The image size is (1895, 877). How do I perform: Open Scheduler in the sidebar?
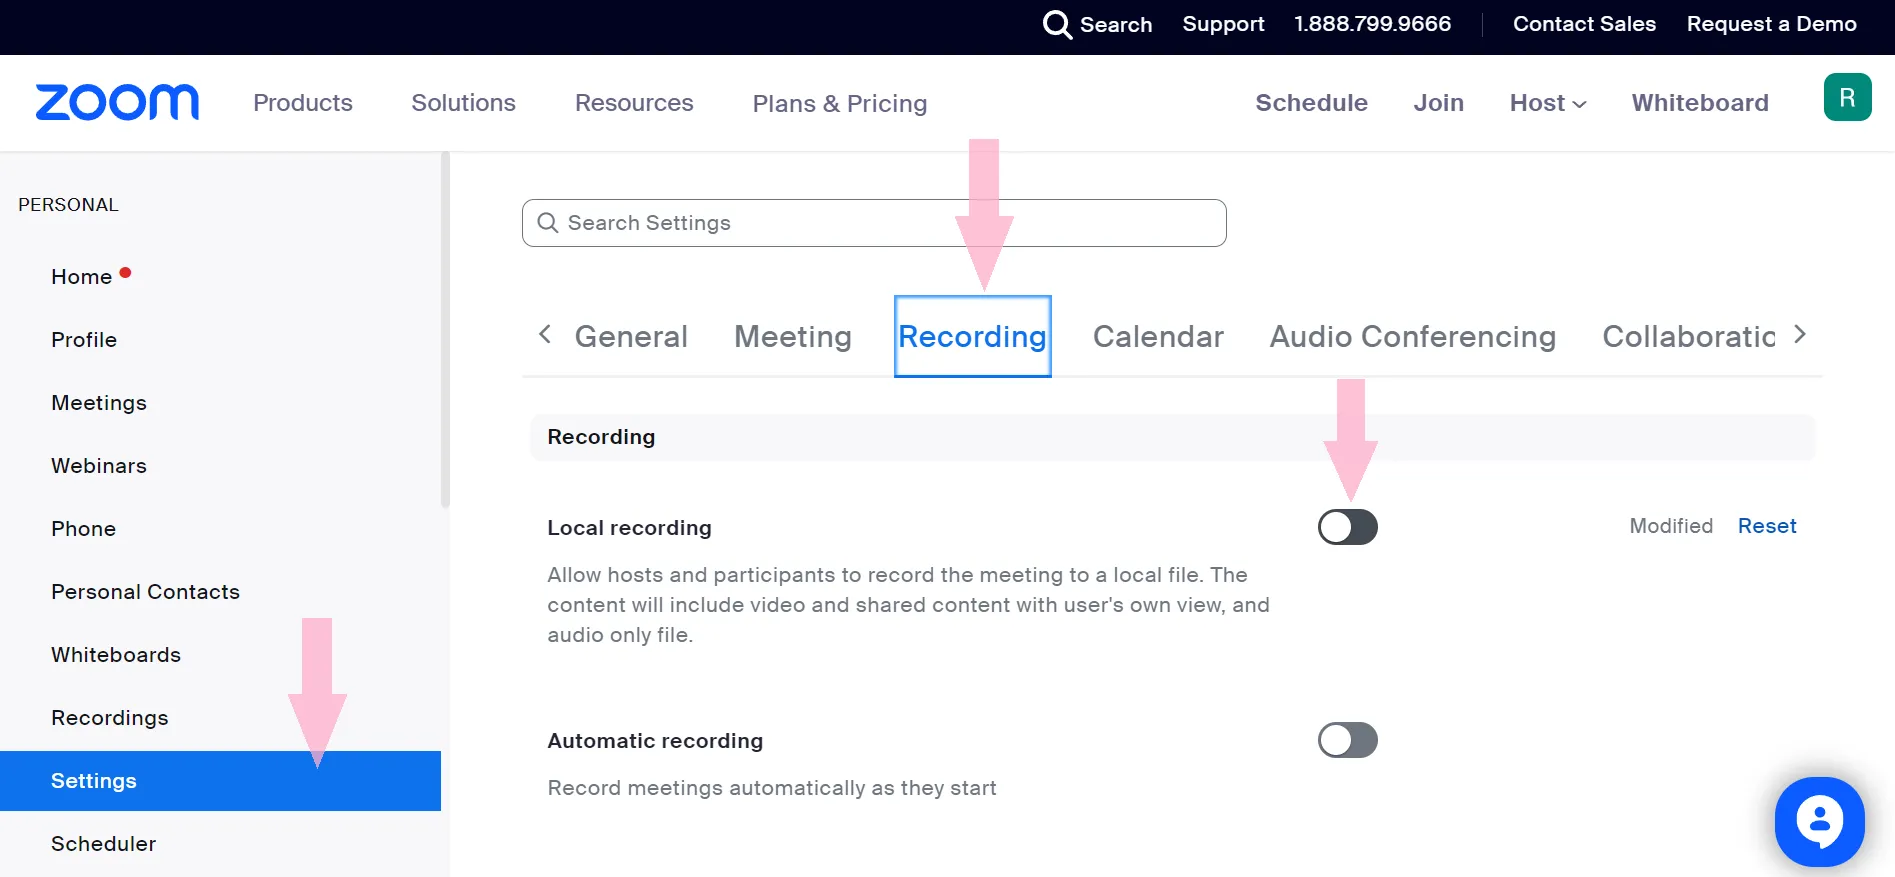tap(103, 844)
